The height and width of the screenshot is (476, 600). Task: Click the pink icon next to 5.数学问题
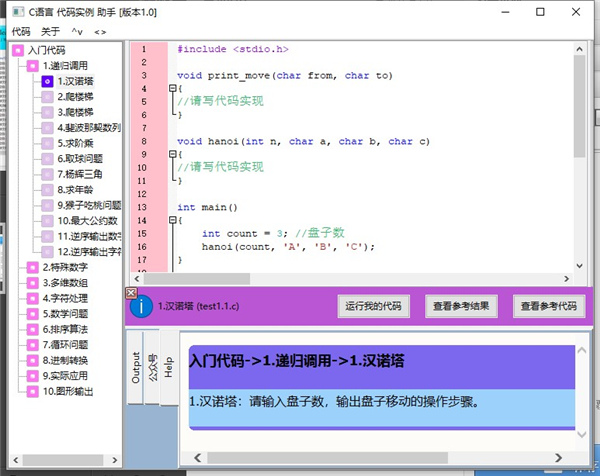[32, 313]
